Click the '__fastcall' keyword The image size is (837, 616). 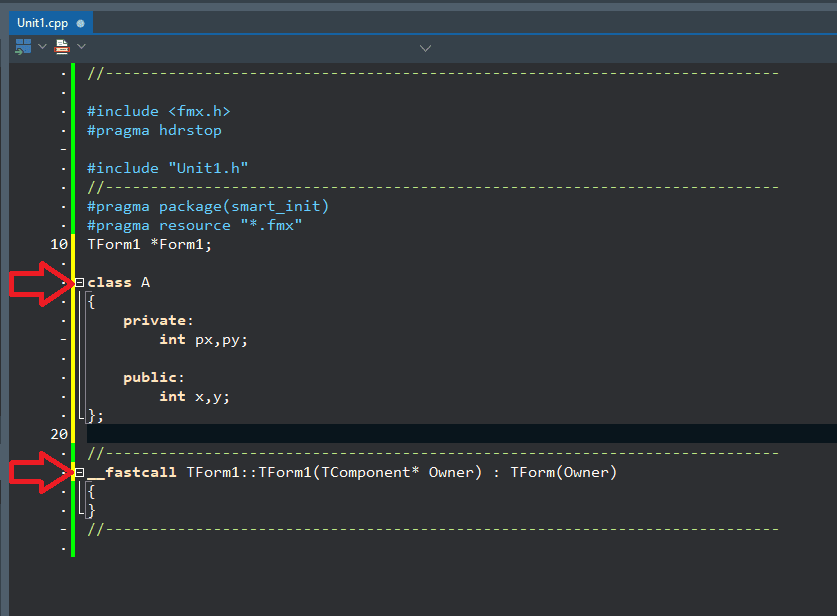[x=132, y=472]
